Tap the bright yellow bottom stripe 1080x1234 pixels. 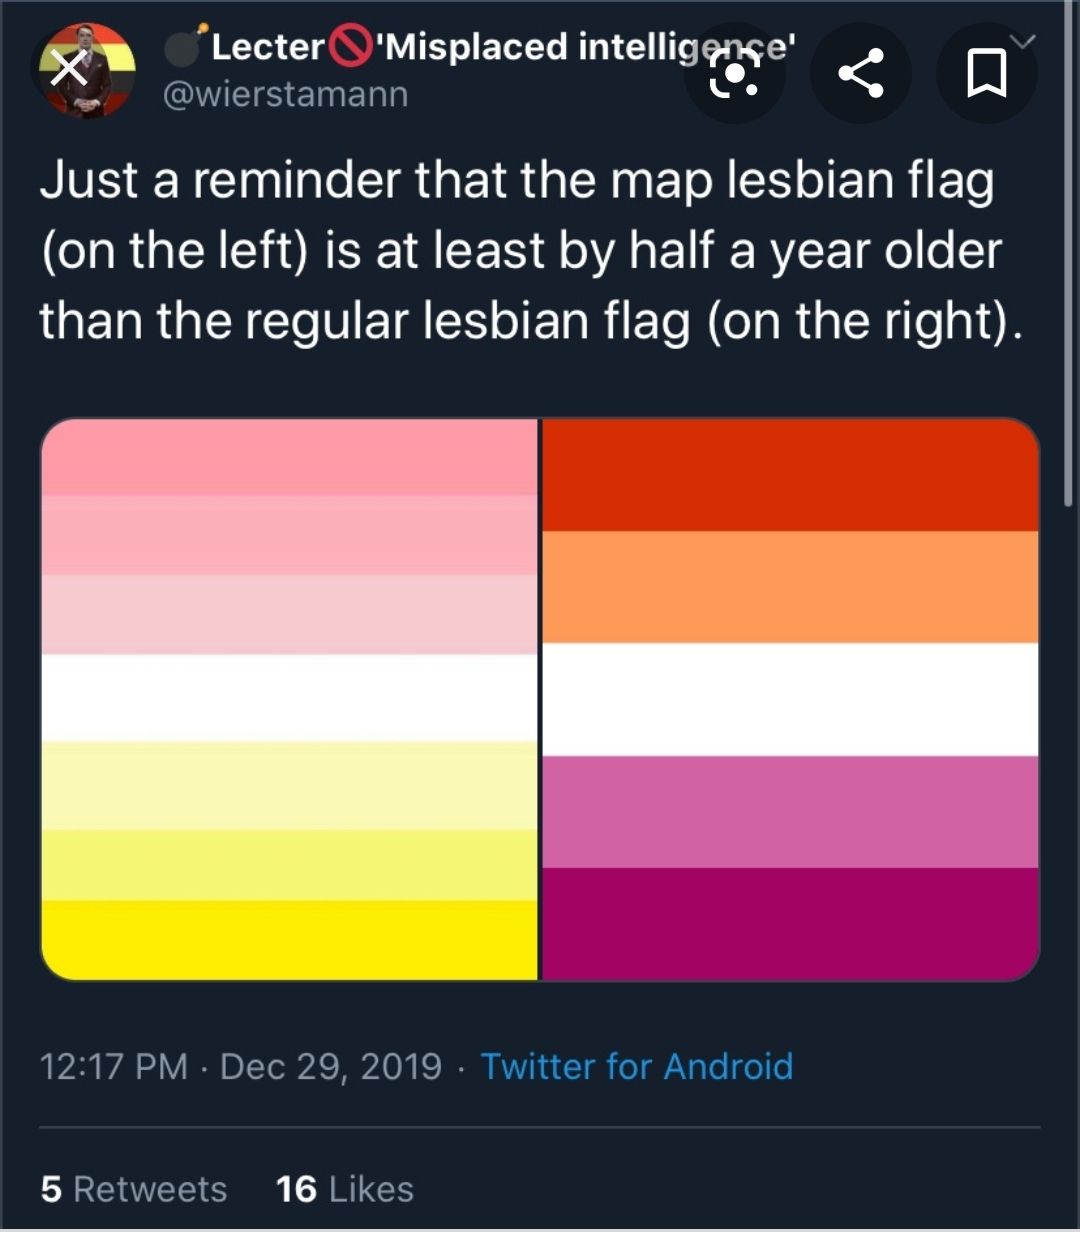point(289,940)
